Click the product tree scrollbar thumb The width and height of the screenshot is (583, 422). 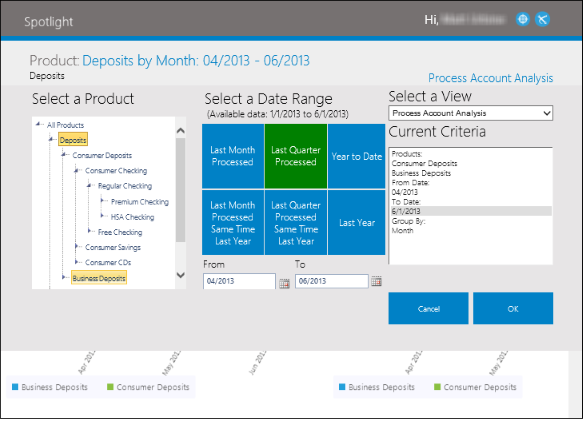(180, 190)
